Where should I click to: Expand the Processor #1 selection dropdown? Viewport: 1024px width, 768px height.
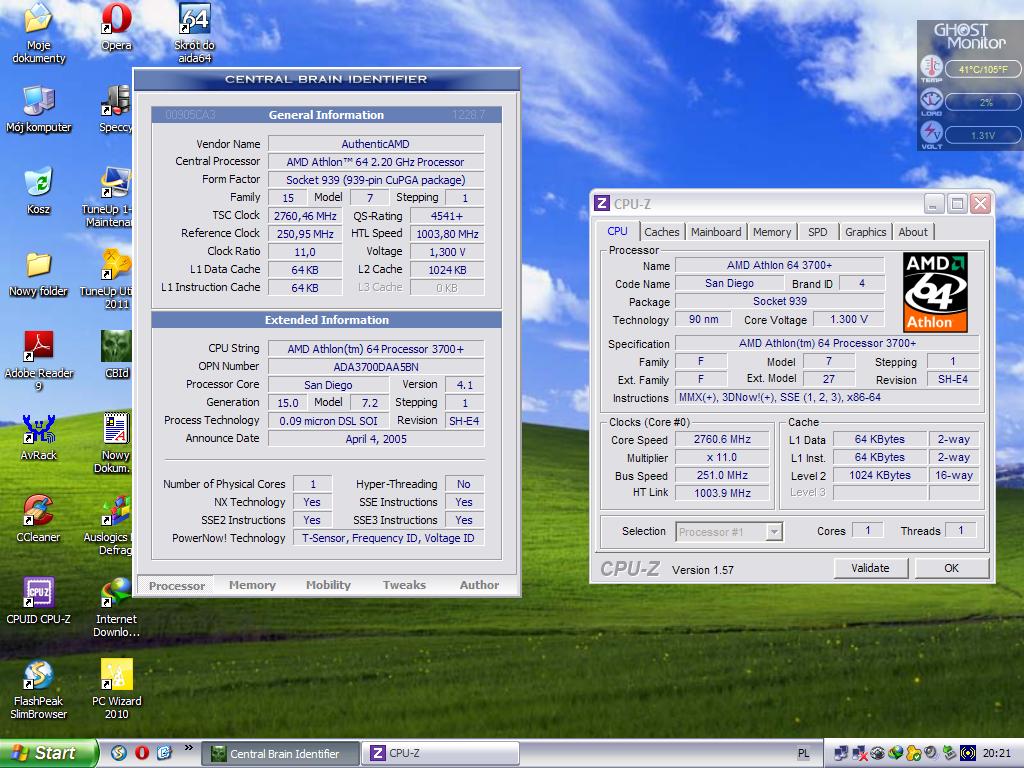pos(773,532)
